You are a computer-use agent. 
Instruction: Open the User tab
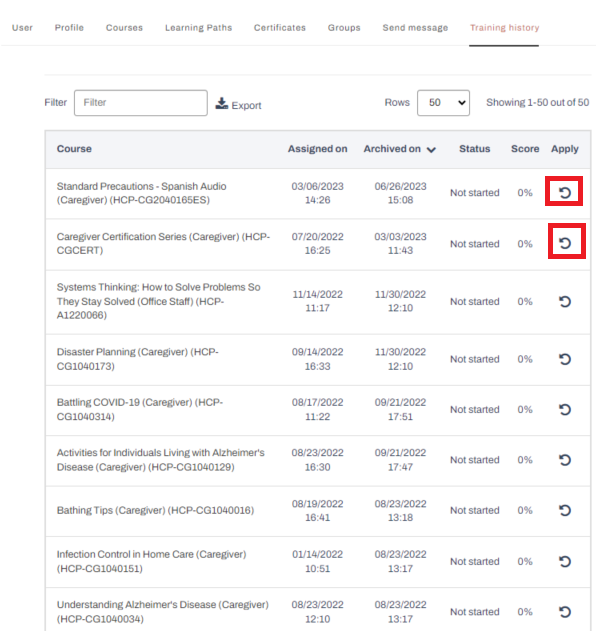[22, 28]
